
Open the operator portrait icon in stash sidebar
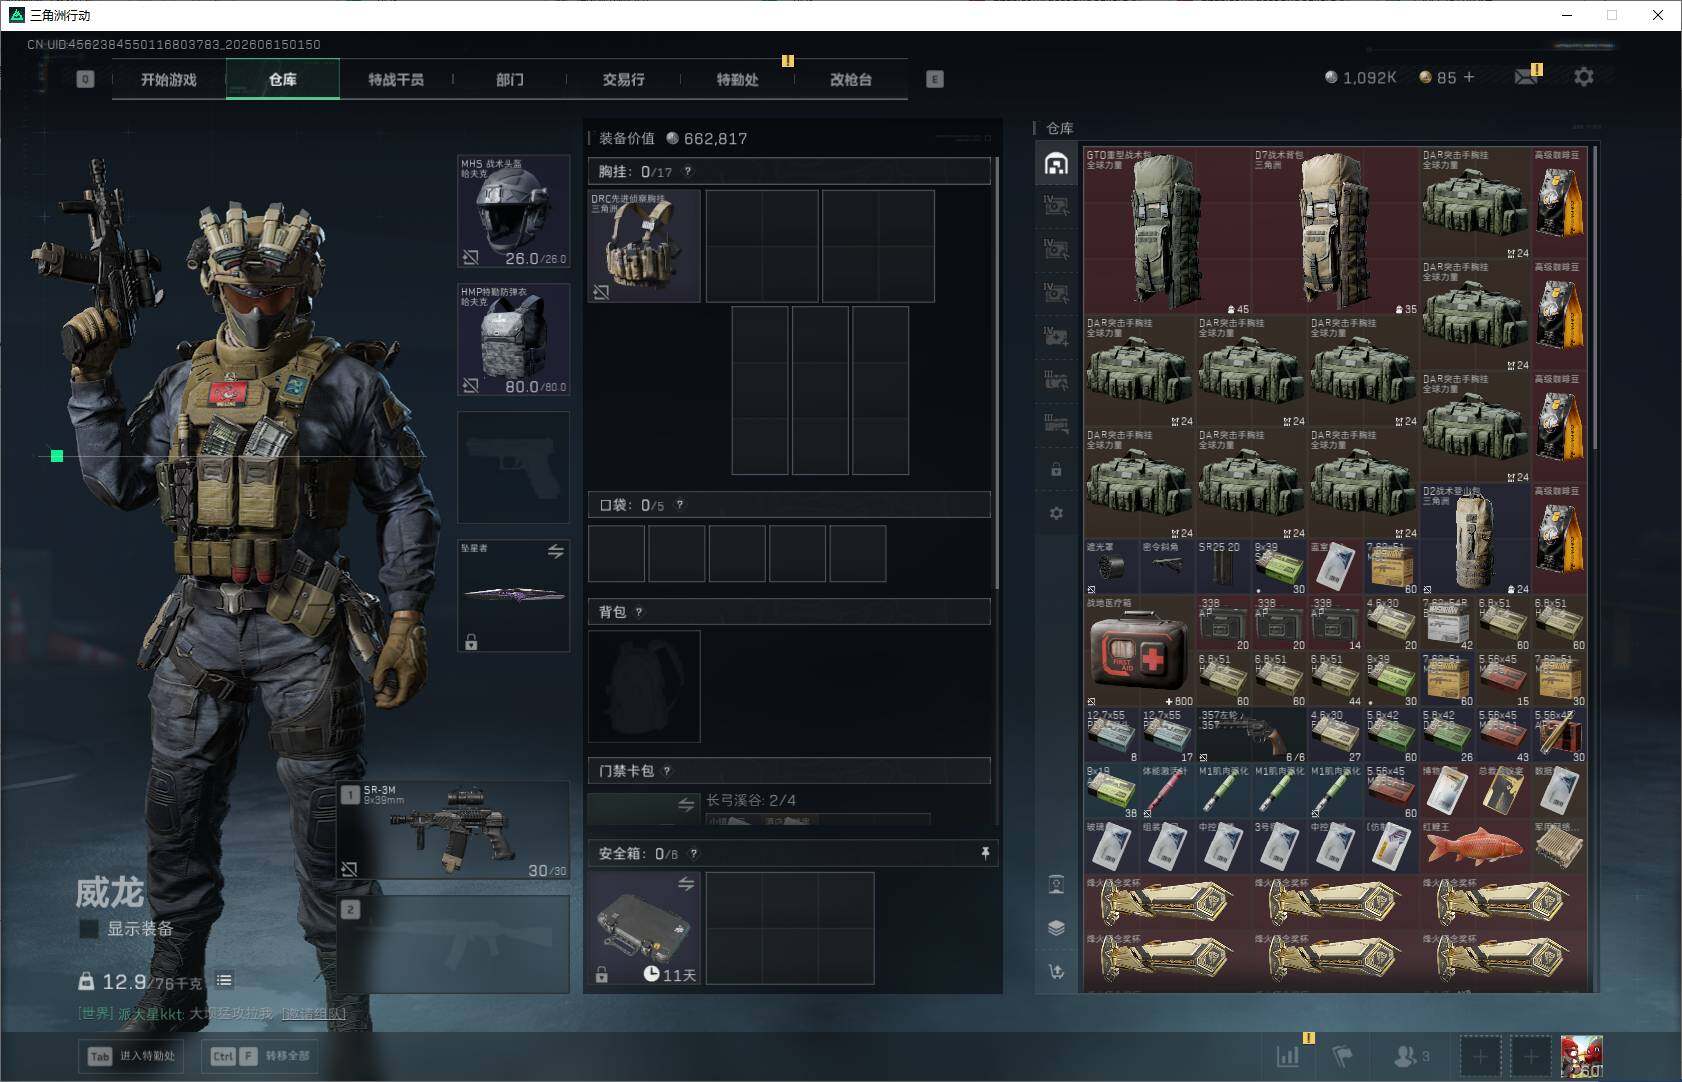pos(1056,884)
